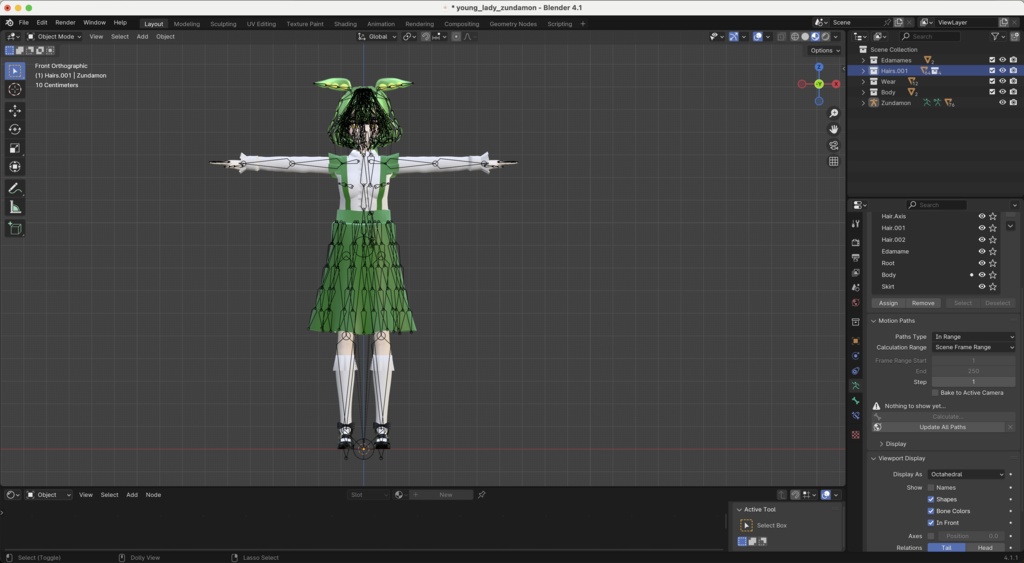Switch to the Shading workspace tab
1024x563 pixels.
click(x=345, y=24)
